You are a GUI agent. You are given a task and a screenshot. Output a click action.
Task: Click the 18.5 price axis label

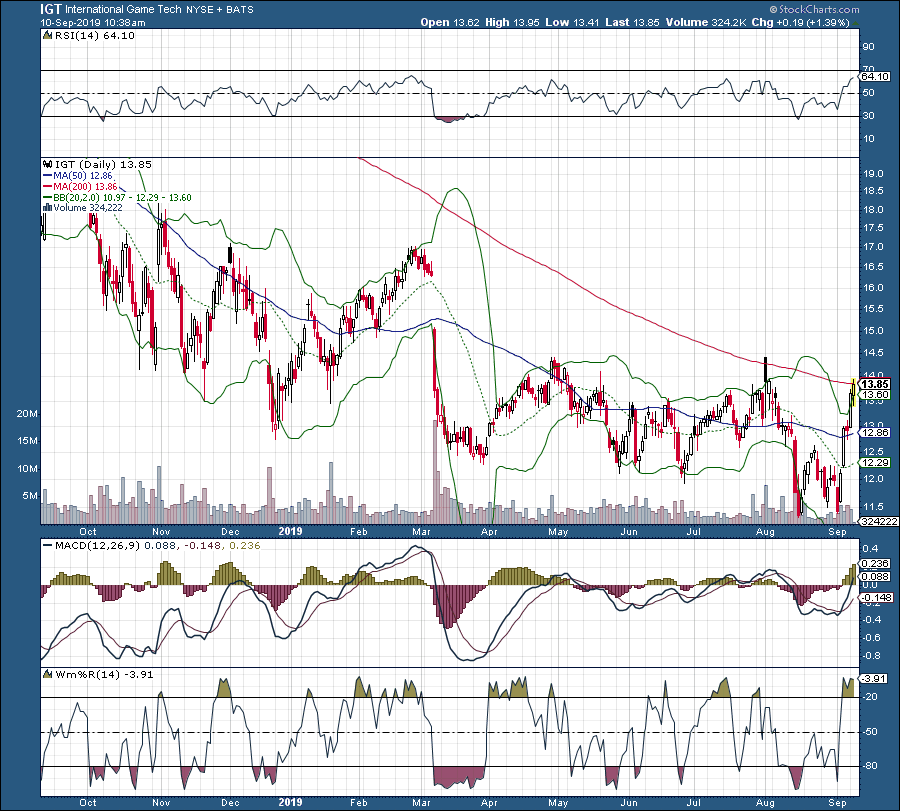coord(873,191)
